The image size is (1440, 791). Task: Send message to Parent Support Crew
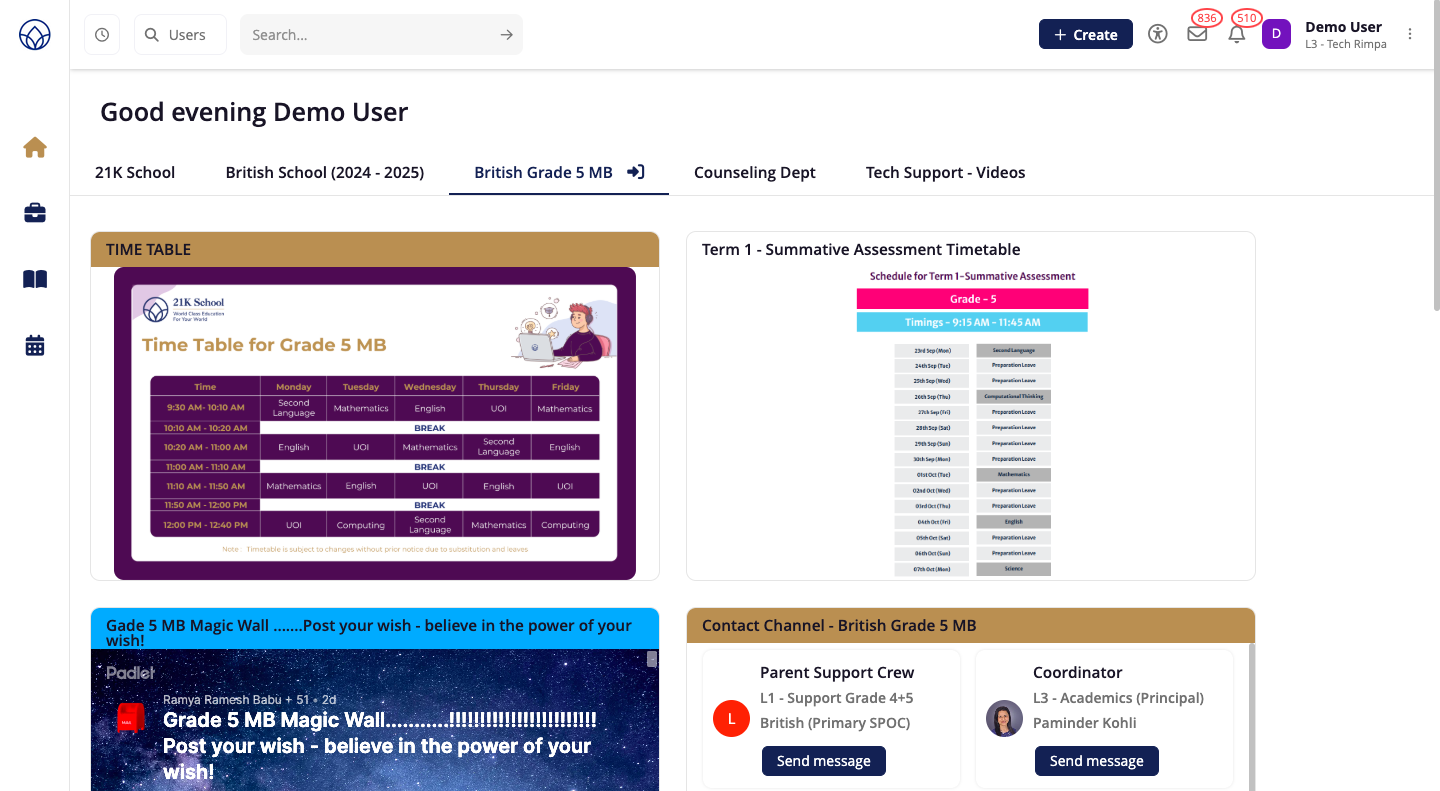click(823, 761)
